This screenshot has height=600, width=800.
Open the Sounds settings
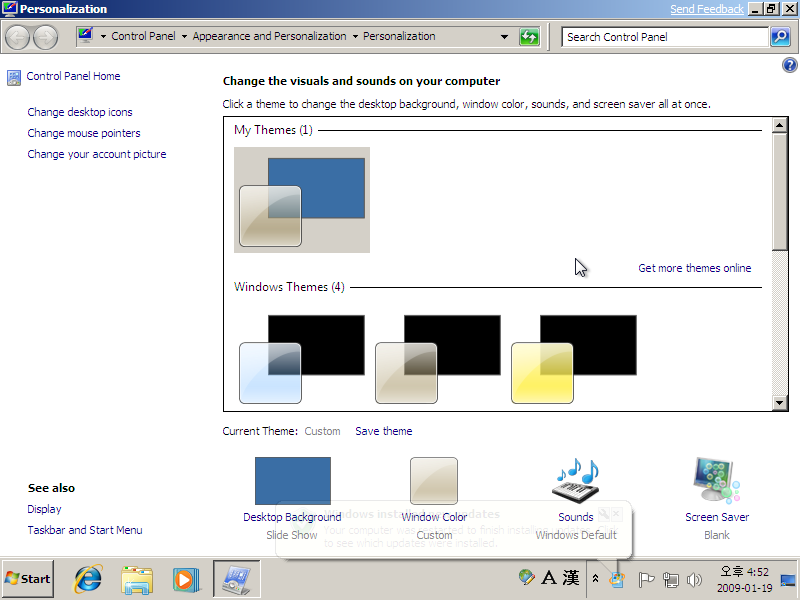[576, 481]
